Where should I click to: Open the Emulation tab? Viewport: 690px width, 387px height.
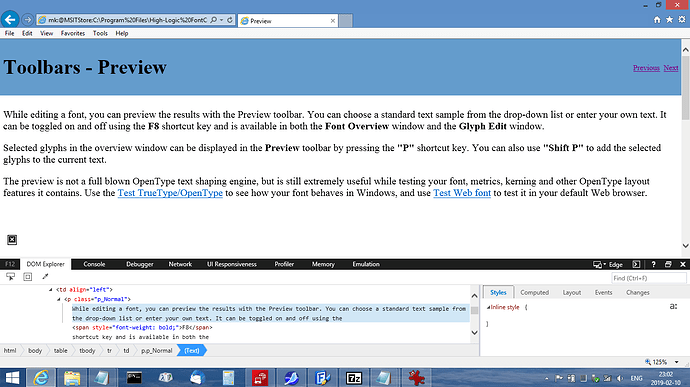coord(366,264)
